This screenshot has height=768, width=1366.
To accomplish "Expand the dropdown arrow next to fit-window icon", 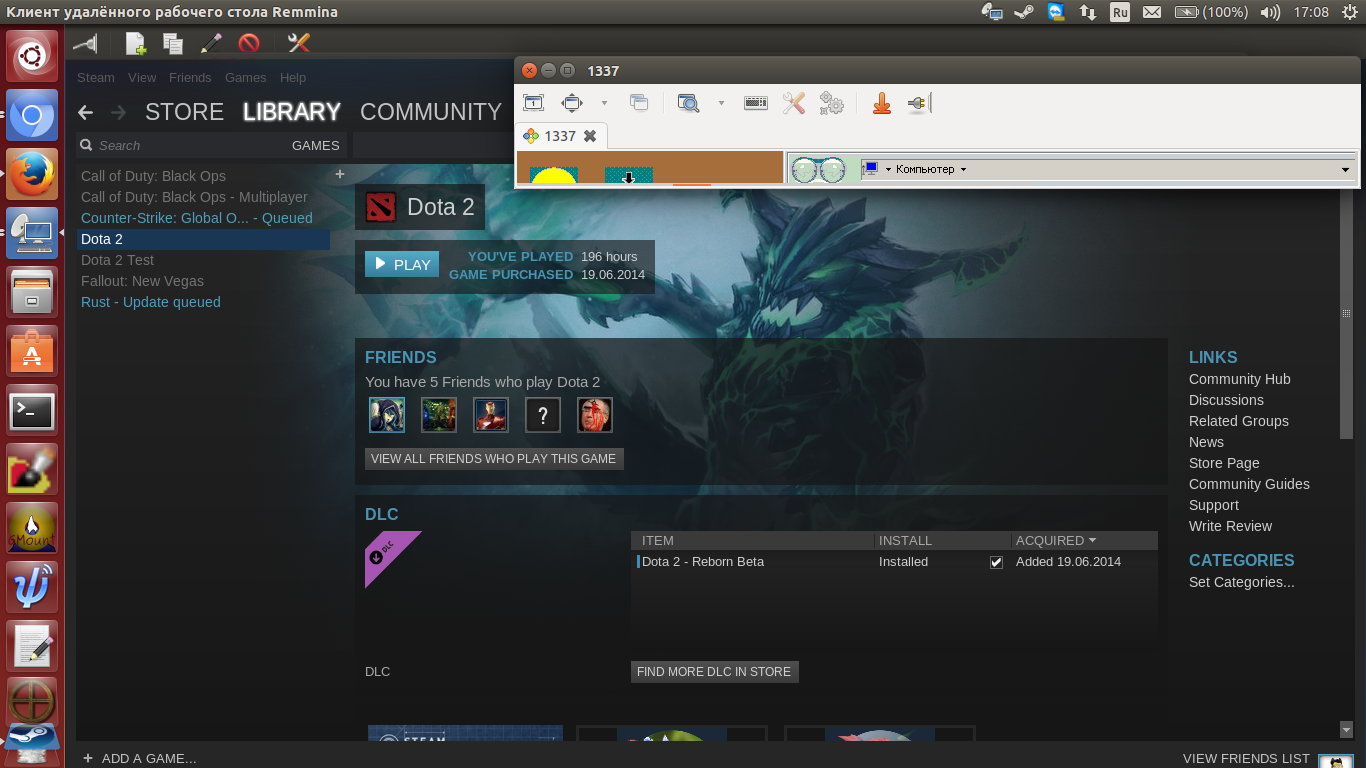I will [x=604, y=103].
